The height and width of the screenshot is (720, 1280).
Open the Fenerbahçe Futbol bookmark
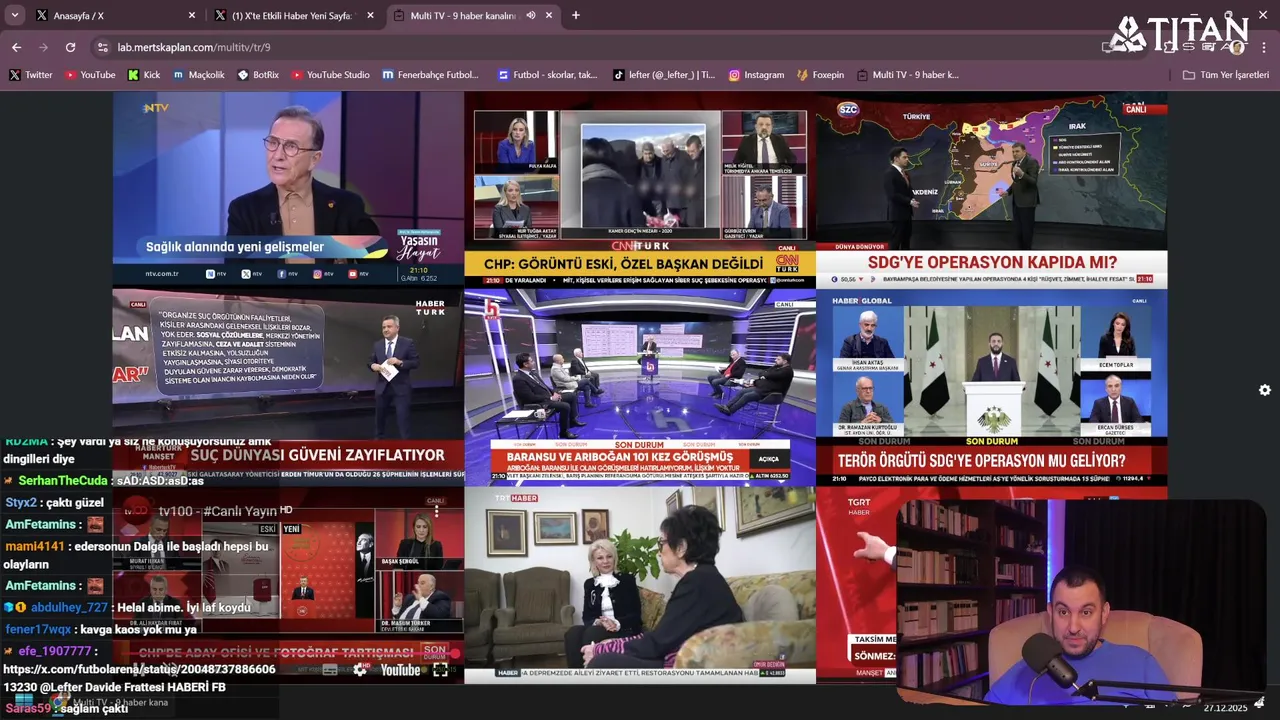[431, 75]
